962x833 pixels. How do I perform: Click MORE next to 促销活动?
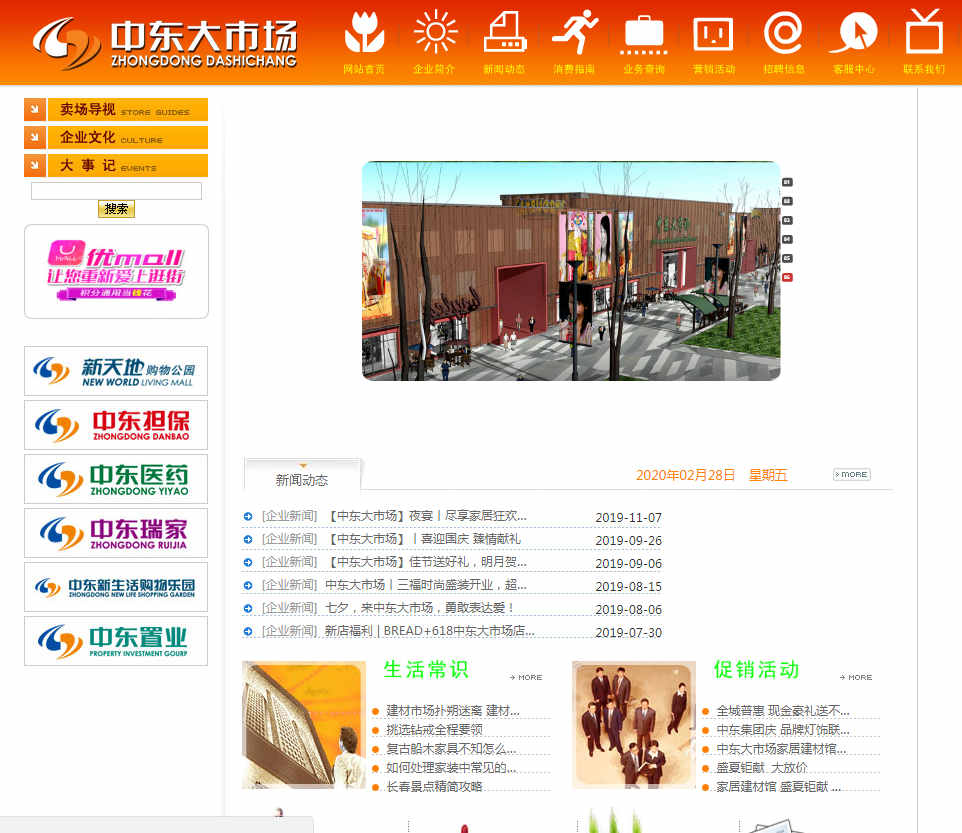pyautogui.click(x=856, y=677)
